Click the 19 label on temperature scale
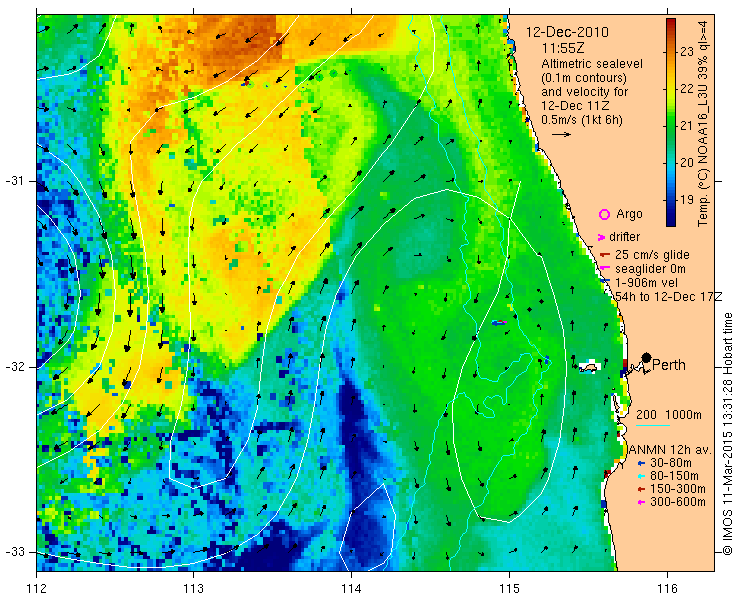 pos(687,200)
